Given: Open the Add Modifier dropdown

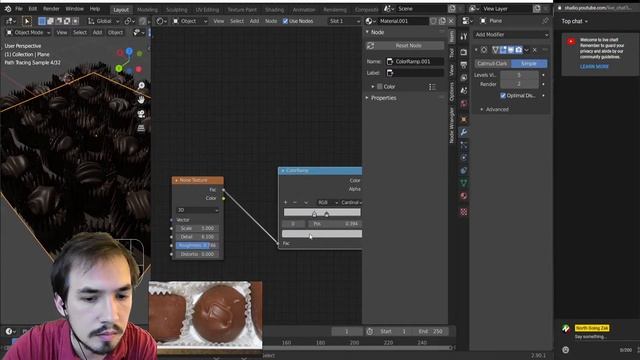Looking at the screenshot, I should [511, 35].
